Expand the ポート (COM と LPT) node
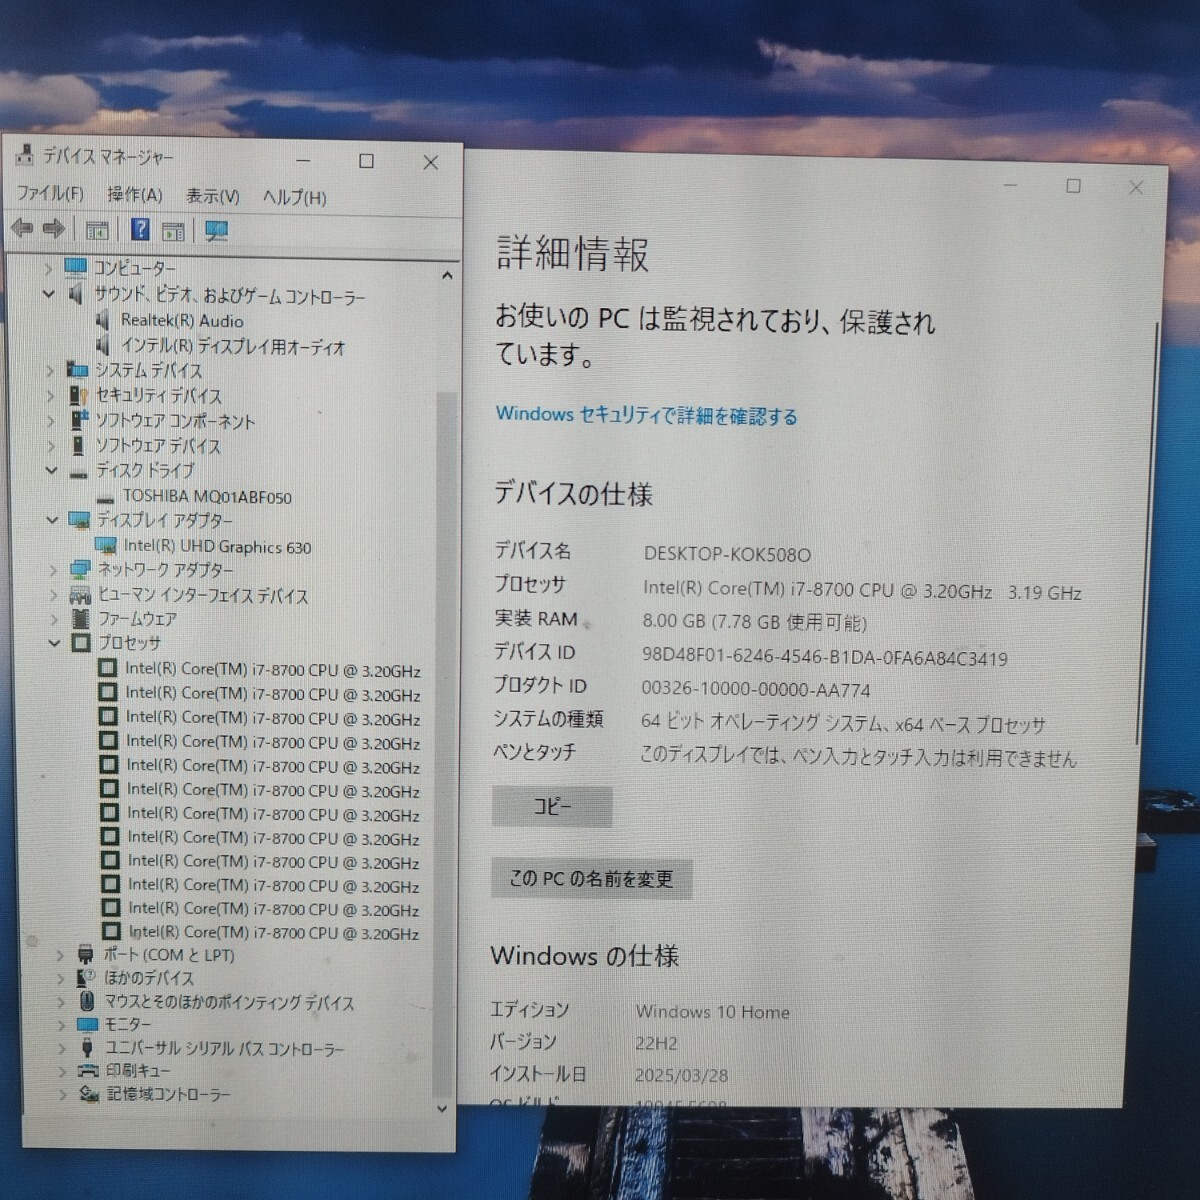 tap(60, 955)
